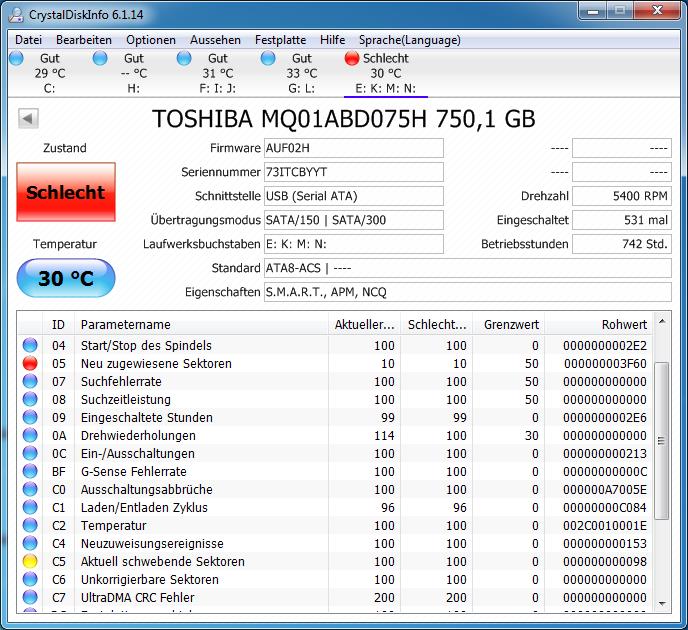Image resolution: width=688 pixels, height=630 pixels.
Task: Click the blue status orb above F: I: J:
Action: click(184, 58)
